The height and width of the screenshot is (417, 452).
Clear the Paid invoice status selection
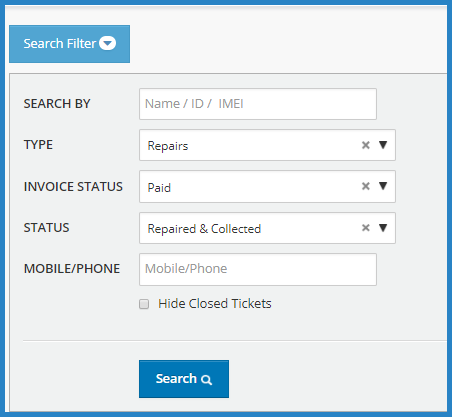tap(366, 186)
